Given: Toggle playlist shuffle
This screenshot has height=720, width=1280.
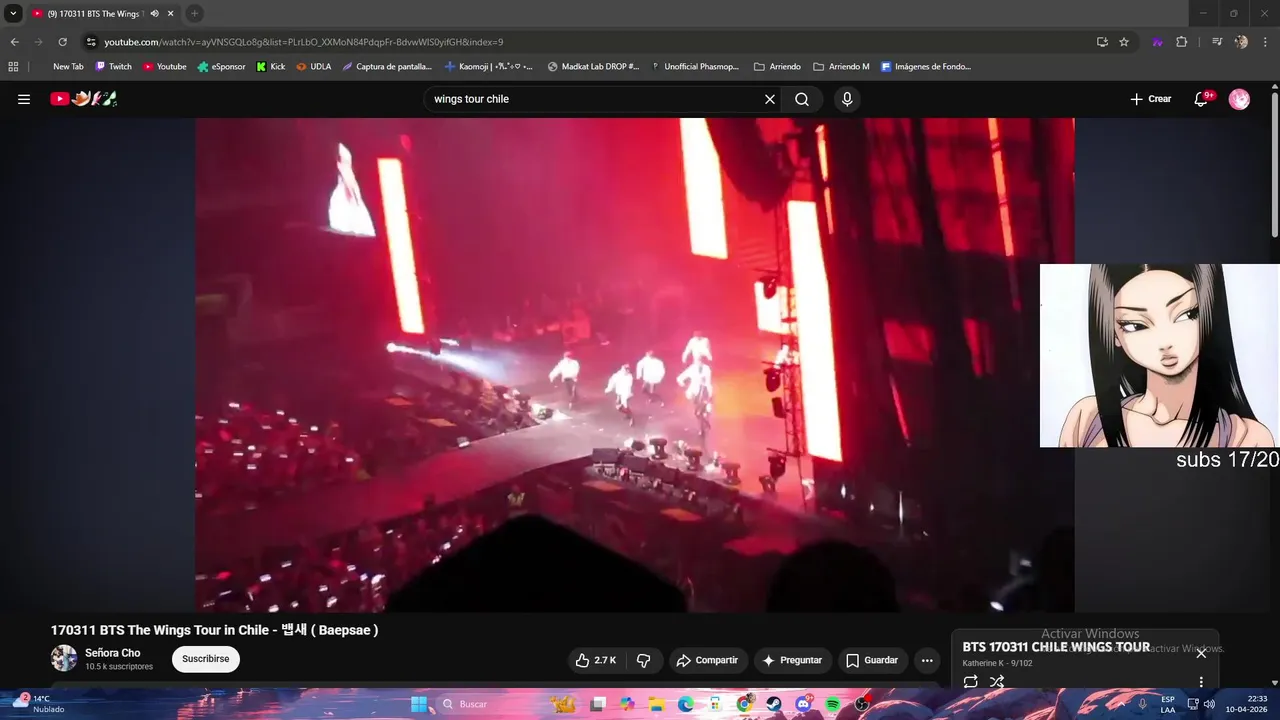Looking at the screenshot, I should (x=997, y=682).
